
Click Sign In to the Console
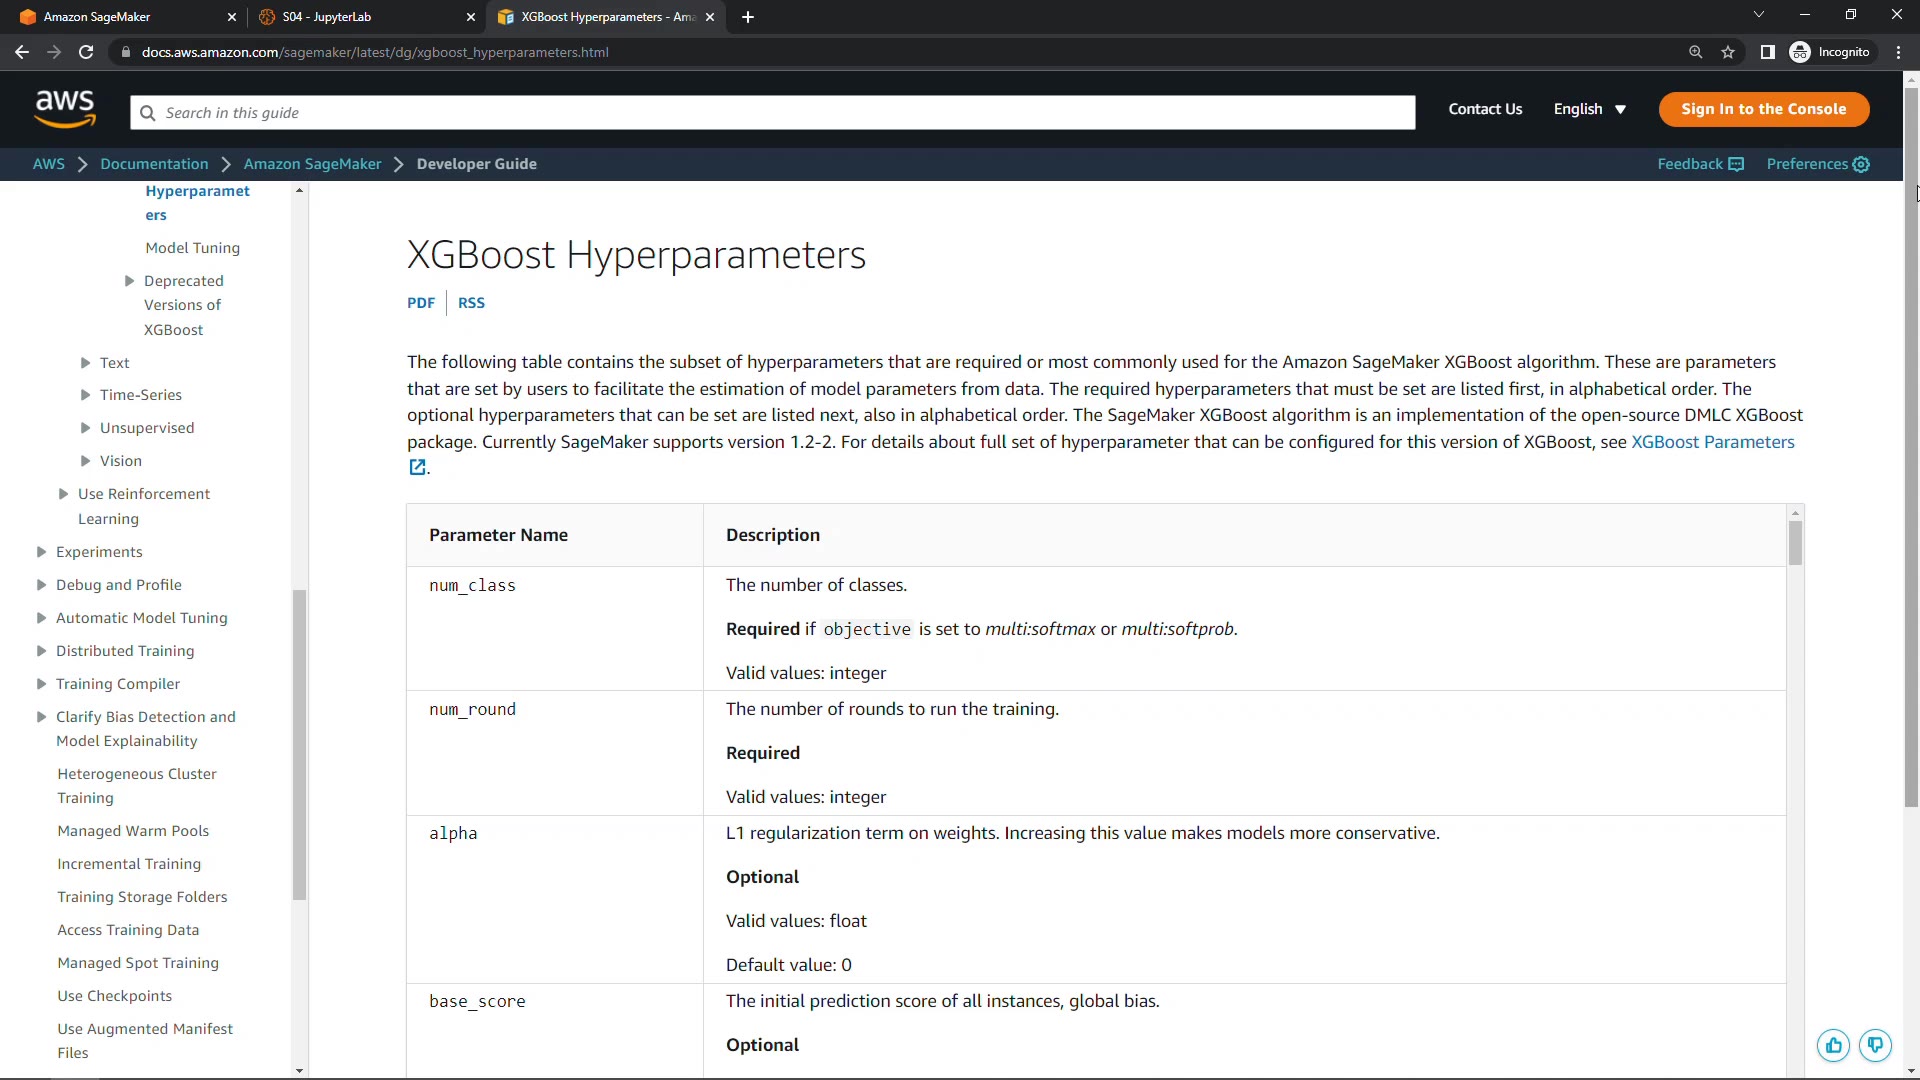pyautogui.click(x=1763, y=109)
